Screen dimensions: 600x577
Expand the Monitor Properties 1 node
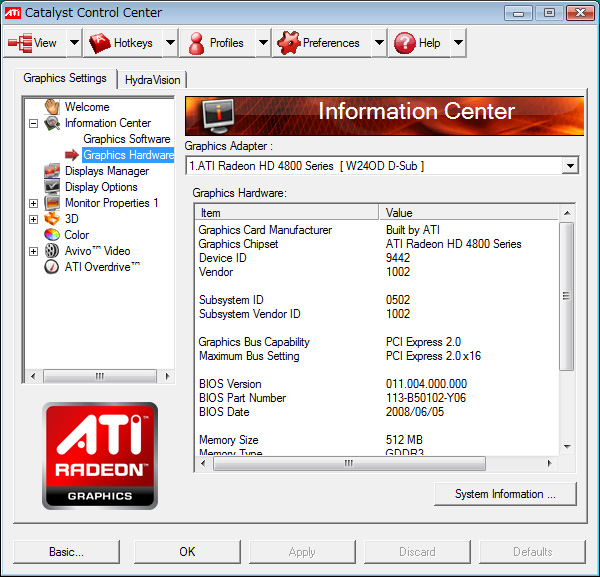[34, 203]
